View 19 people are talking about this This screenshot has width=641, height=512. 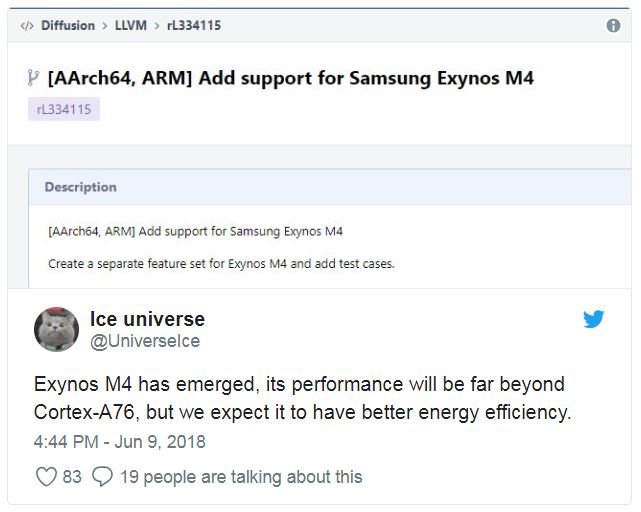pyautogui.click(x=240, y=477)
